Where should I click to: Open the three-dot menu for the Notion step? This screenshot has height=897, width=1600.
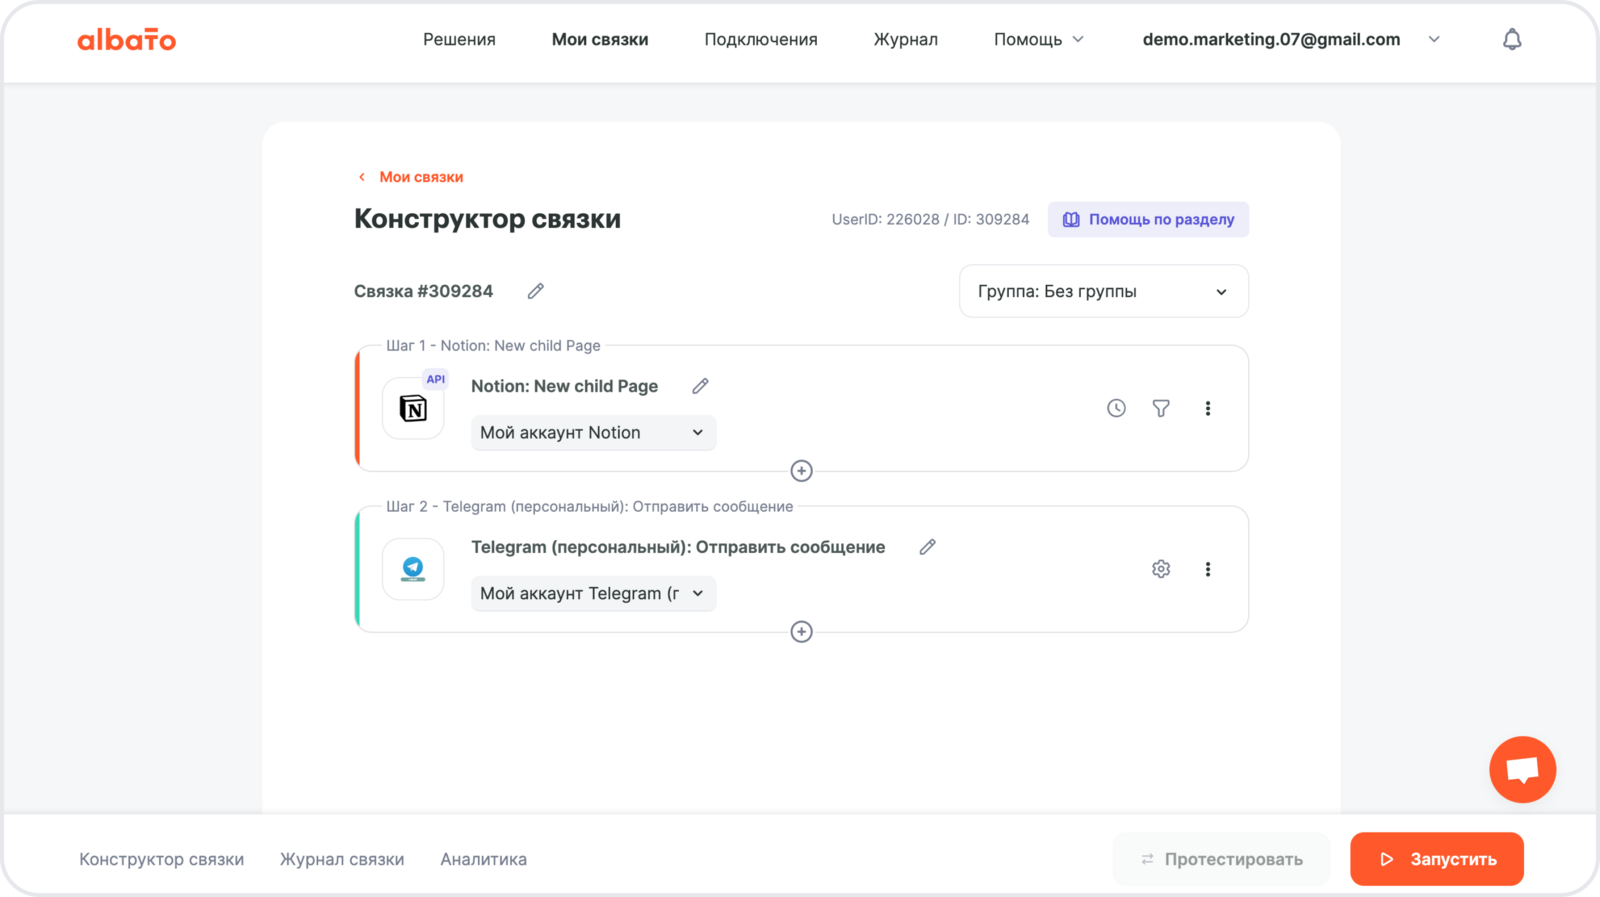coord(1208,408)
